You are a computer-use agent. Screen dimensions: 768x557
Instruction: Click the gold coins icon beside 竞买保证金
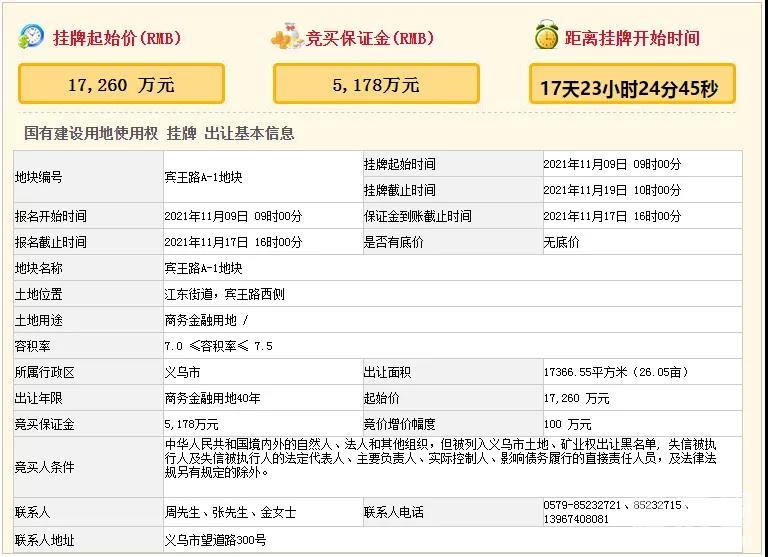pos(286,37)
